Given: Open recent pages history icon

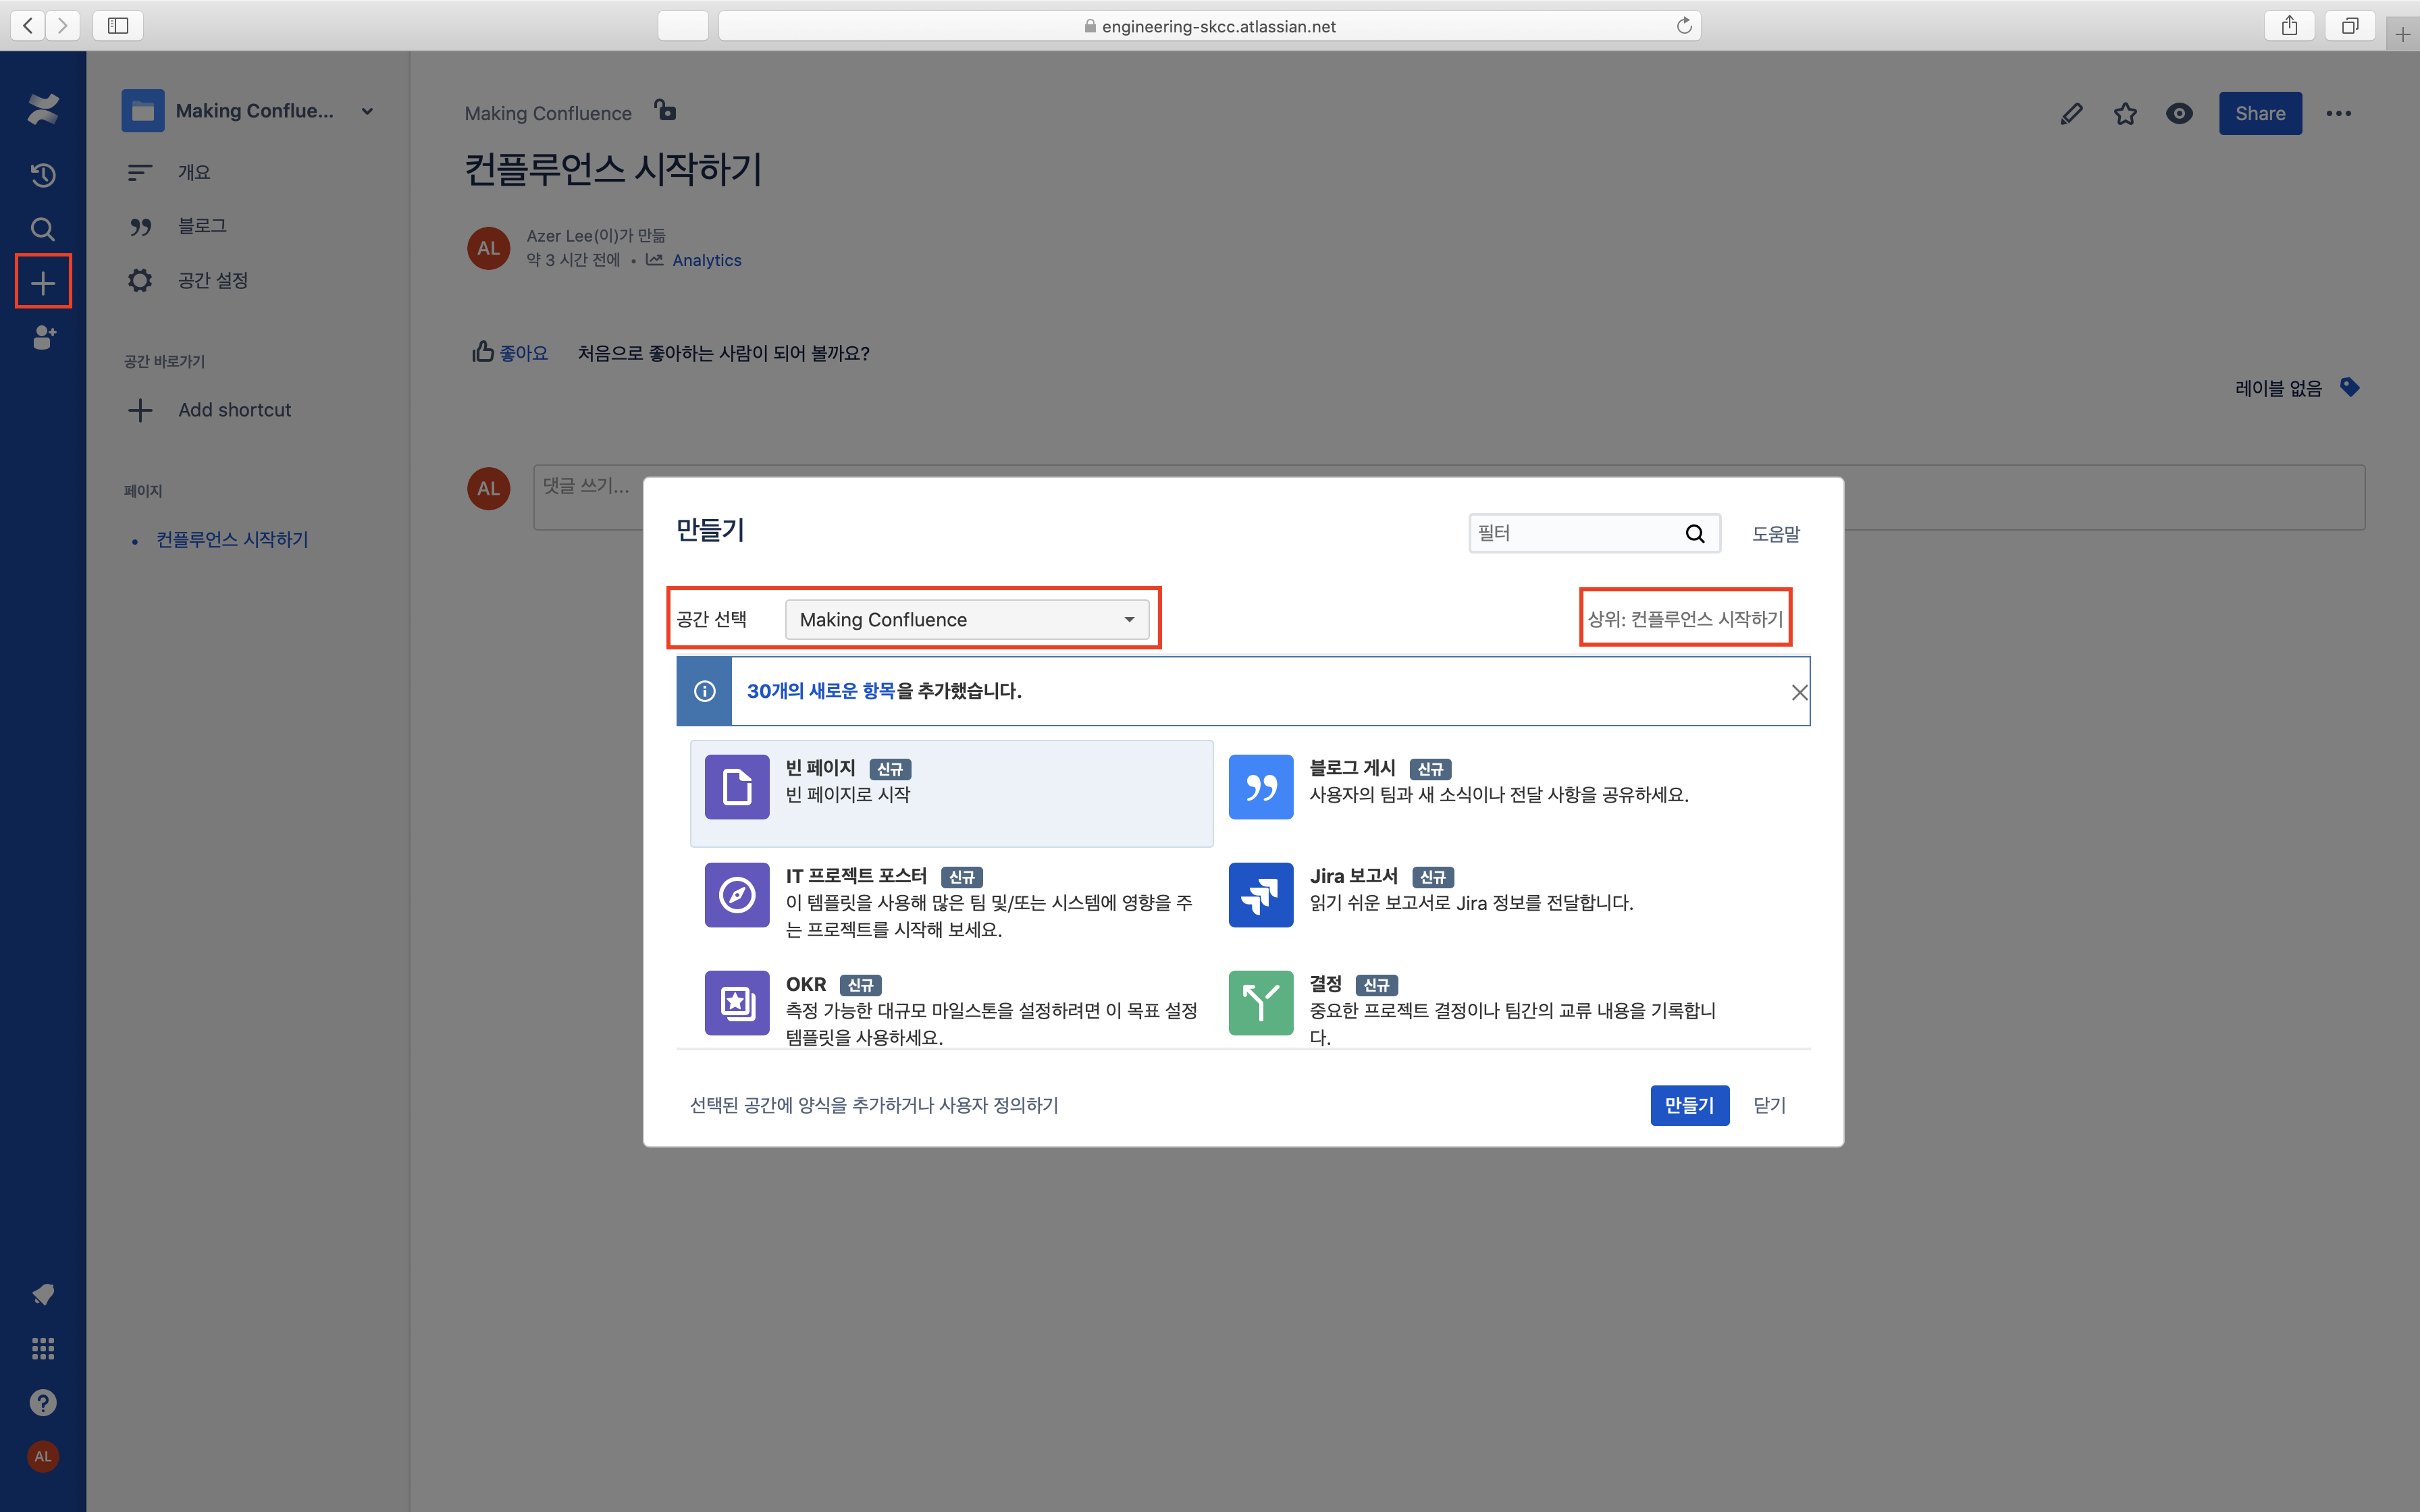Looking at the screenshot, I should pyautogui.click(x=43, y=175).
